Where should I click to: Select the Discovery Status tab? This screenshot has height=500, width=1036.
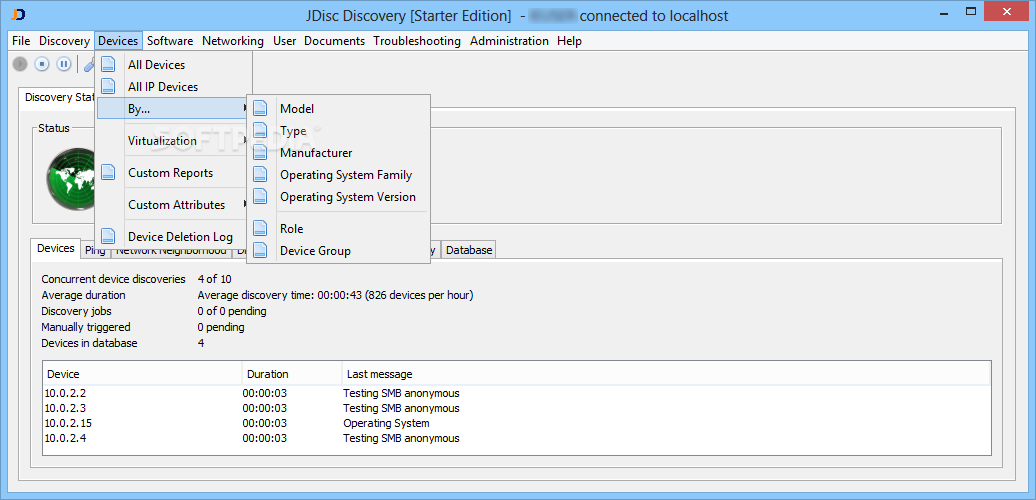57,97
